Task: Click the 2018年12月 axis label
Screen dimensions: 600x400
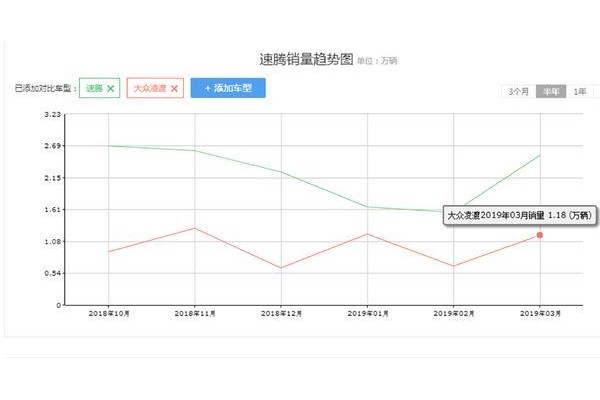Action: click(282, 313)
